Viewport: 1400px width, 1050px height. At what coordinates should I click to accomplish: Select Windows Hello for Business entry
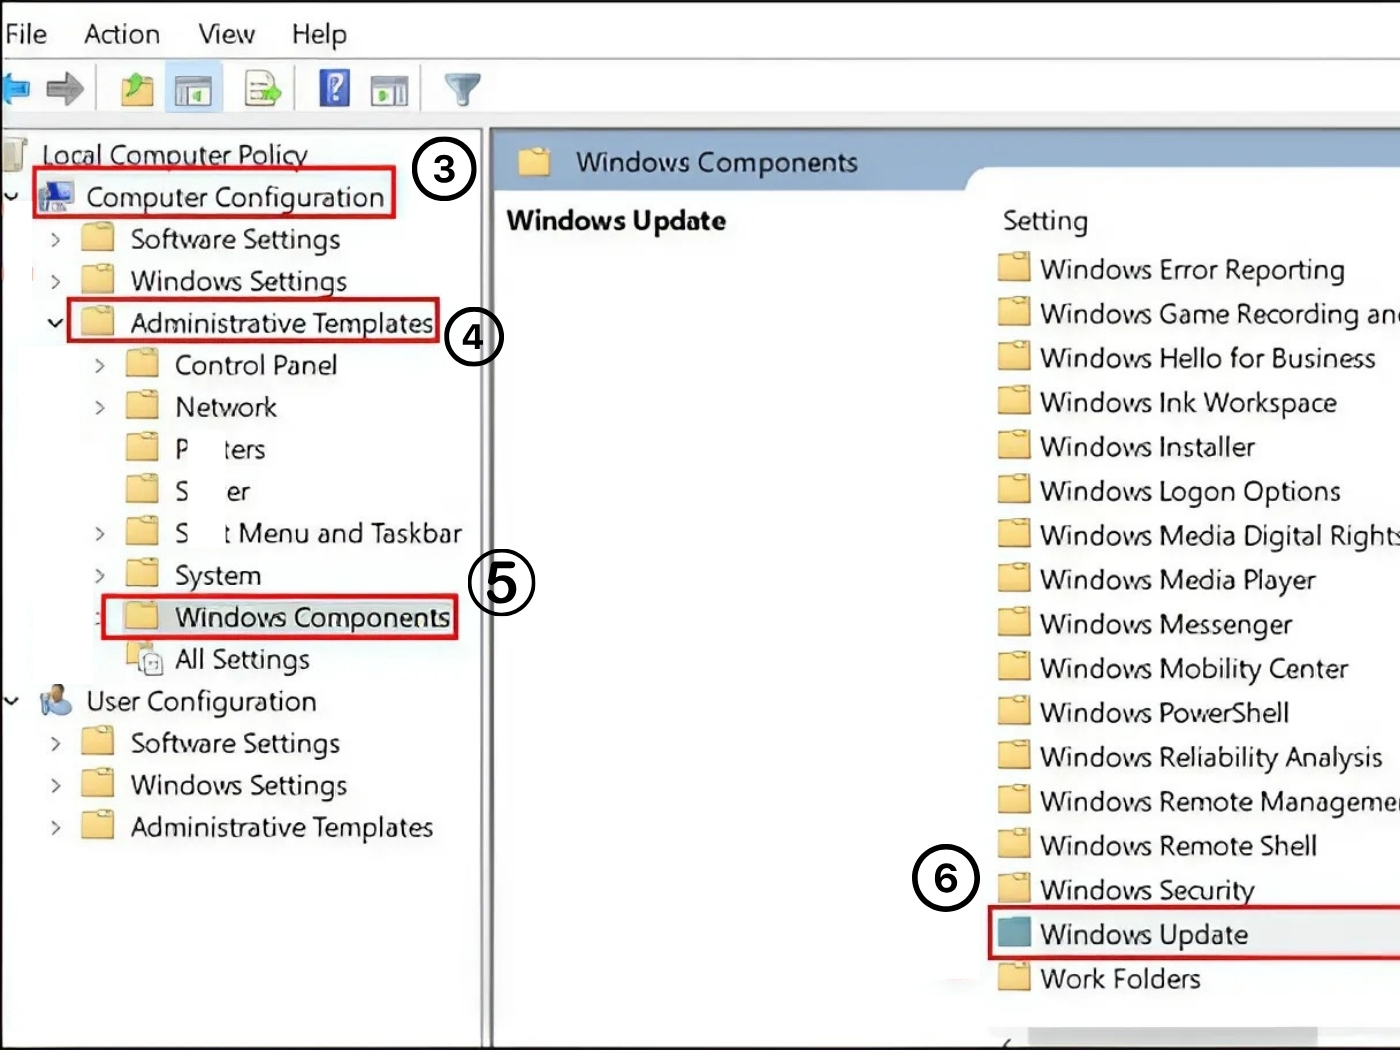tap(1208, 357)
